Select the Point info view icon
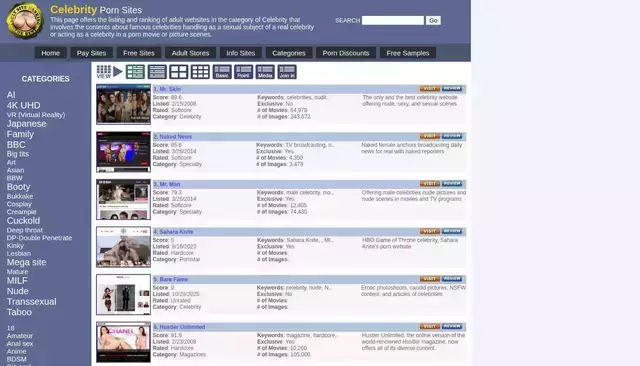Image resolution: width=640 pixels, height=366 pixels. pos(243,72)
